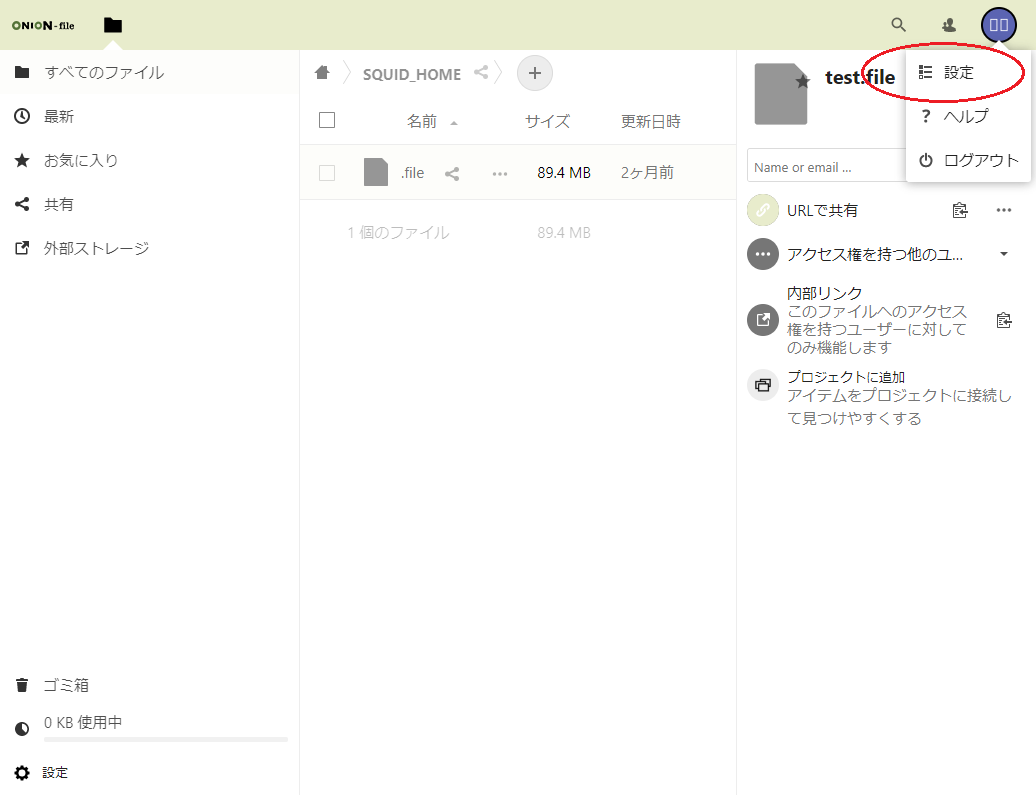1036x795 pixels.
Task: Open three-dot actions menu for .file row
Action: pyautogui.click(x=500, y=173)
